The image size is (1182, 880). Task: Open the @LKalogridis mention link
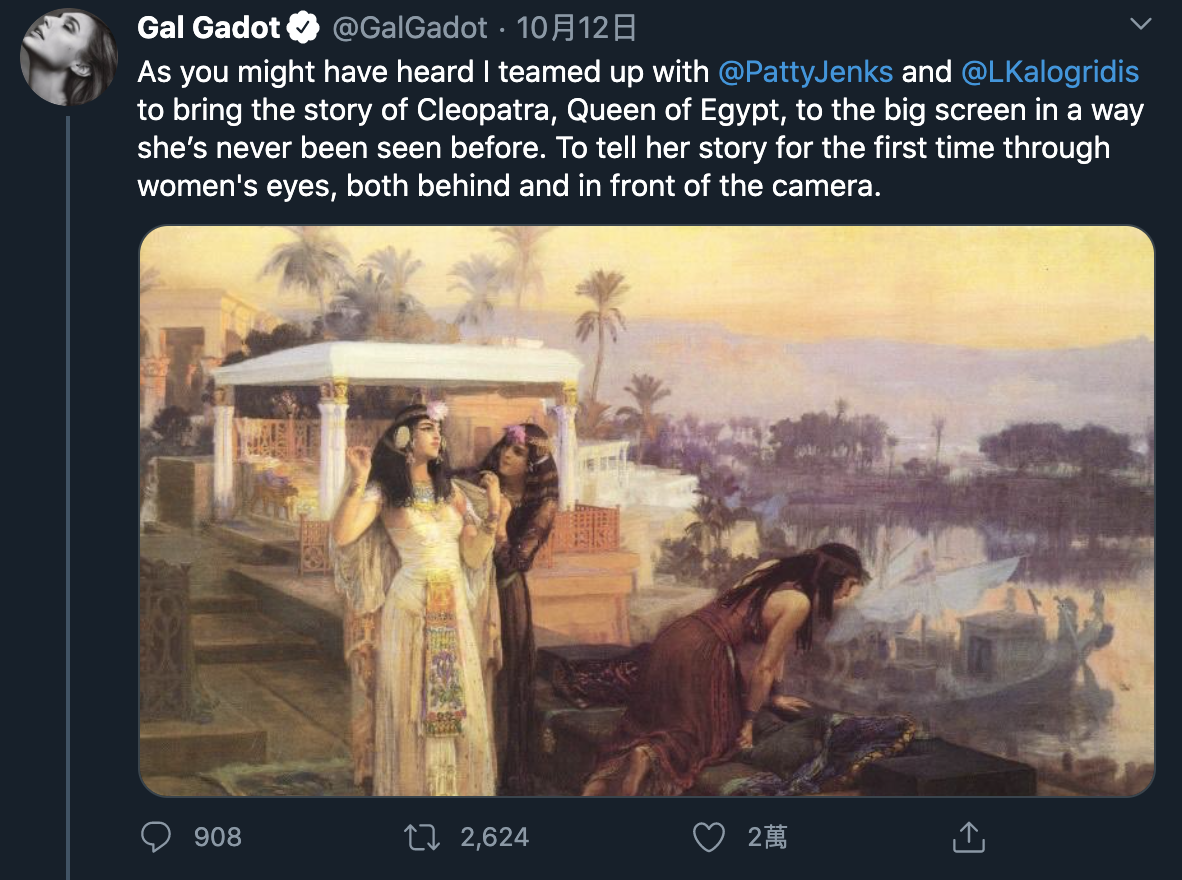pyautogui.click(x=1050, y=73)
